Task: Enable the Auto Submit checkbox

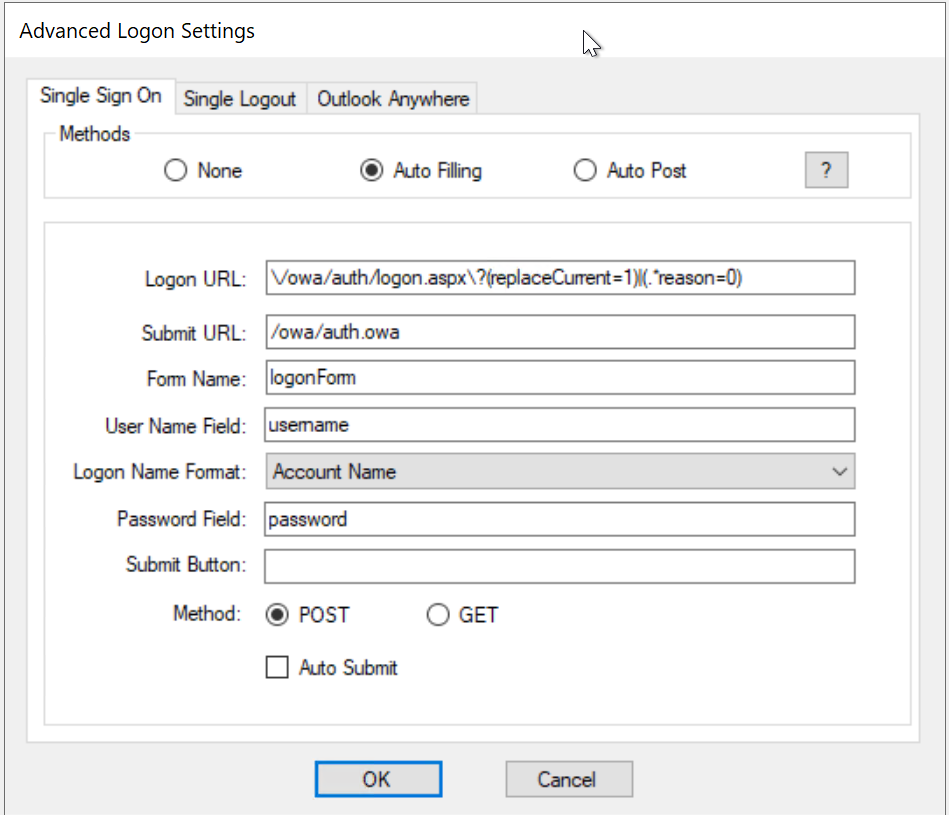Action: pyautogui.click(x=277, y=668)
